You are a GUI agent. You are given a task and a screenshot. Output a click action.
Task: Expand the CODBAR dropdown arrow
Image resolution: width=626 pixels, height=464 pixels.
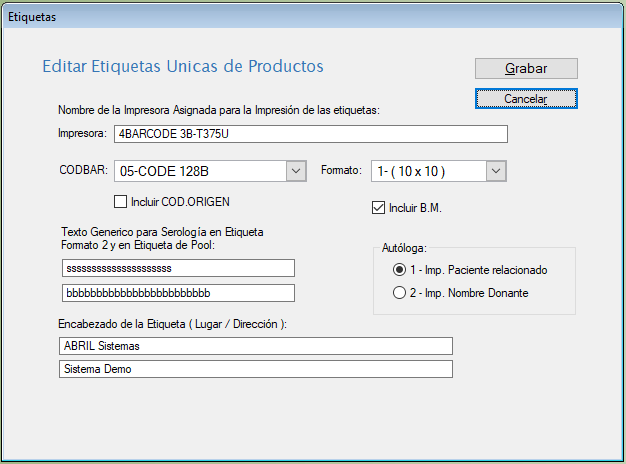coord(296,171)
